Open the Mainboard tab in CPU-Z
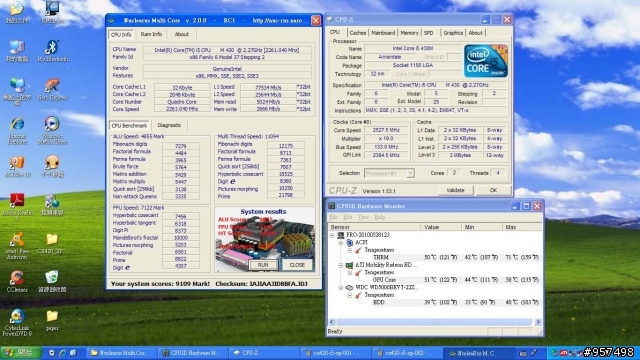The width and height of the screenshot is (640, 360). [x=383, y=33]
